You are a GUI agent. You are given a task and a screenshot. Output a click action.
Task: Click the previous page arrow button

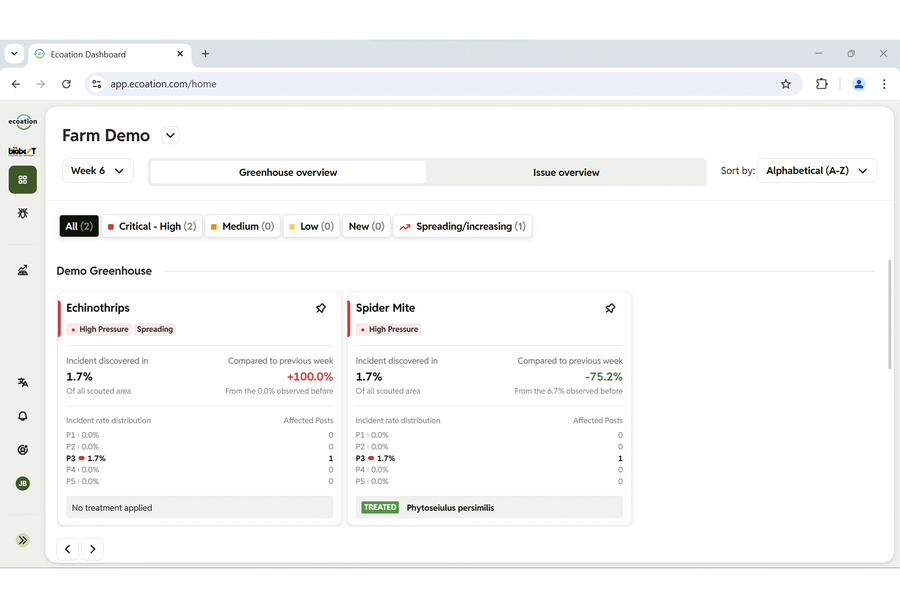(x=68, y=548)
